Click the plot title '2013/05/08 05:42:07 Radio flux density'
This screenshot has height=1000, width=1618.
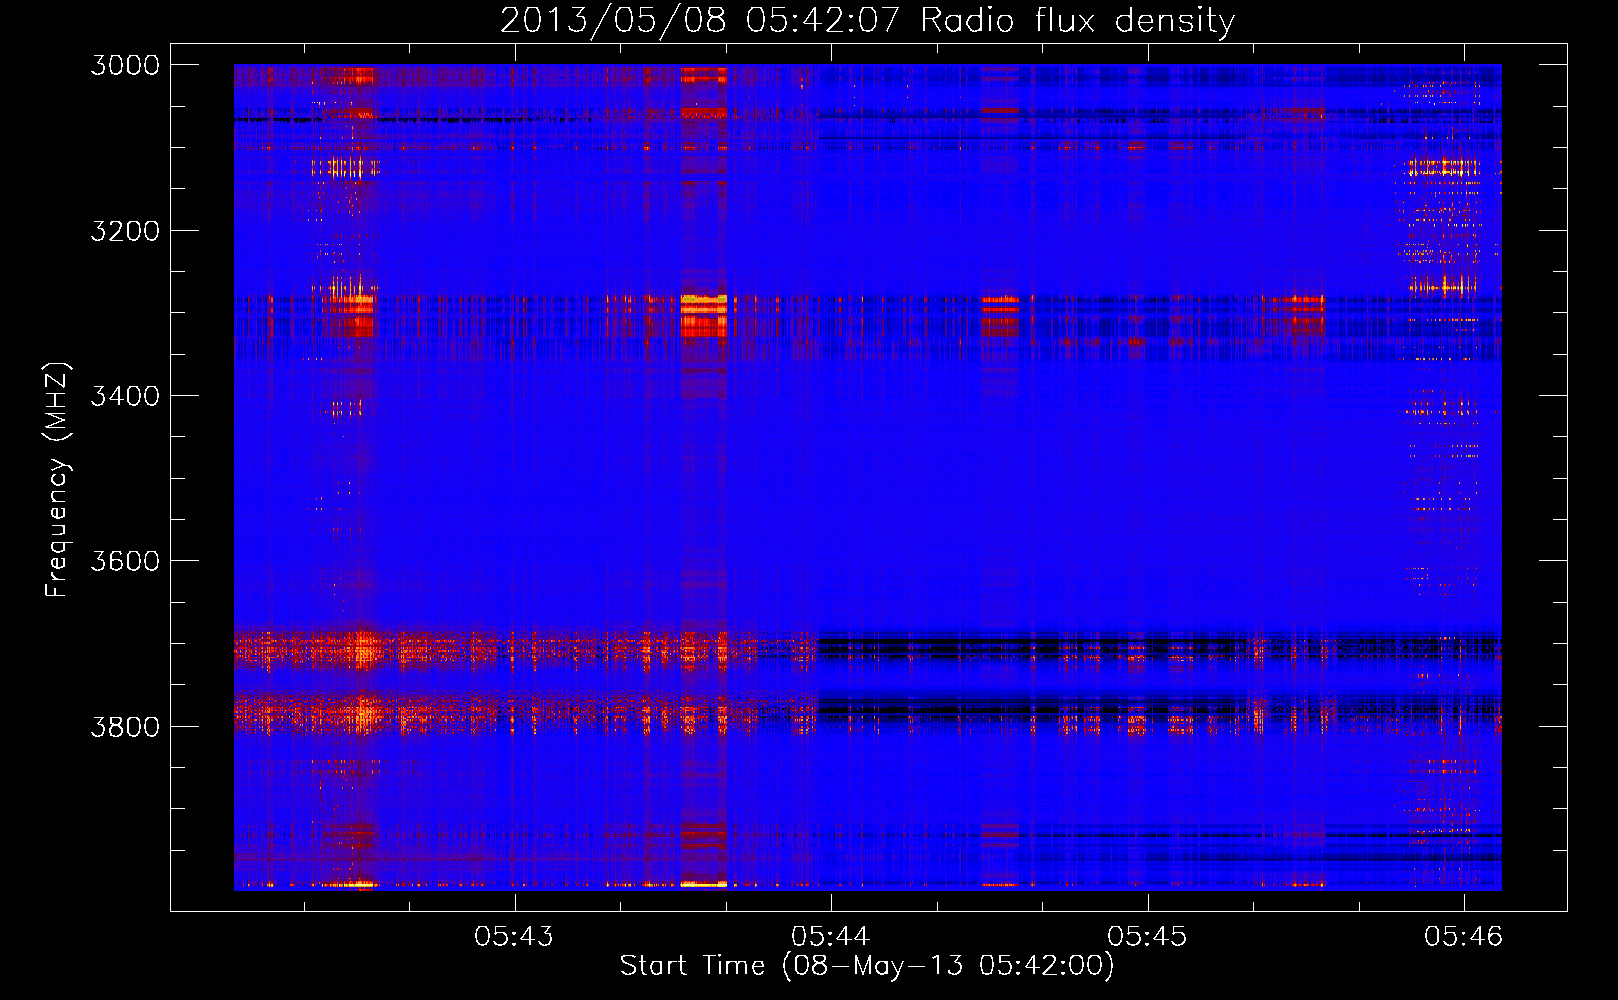[x=867, y=20]
